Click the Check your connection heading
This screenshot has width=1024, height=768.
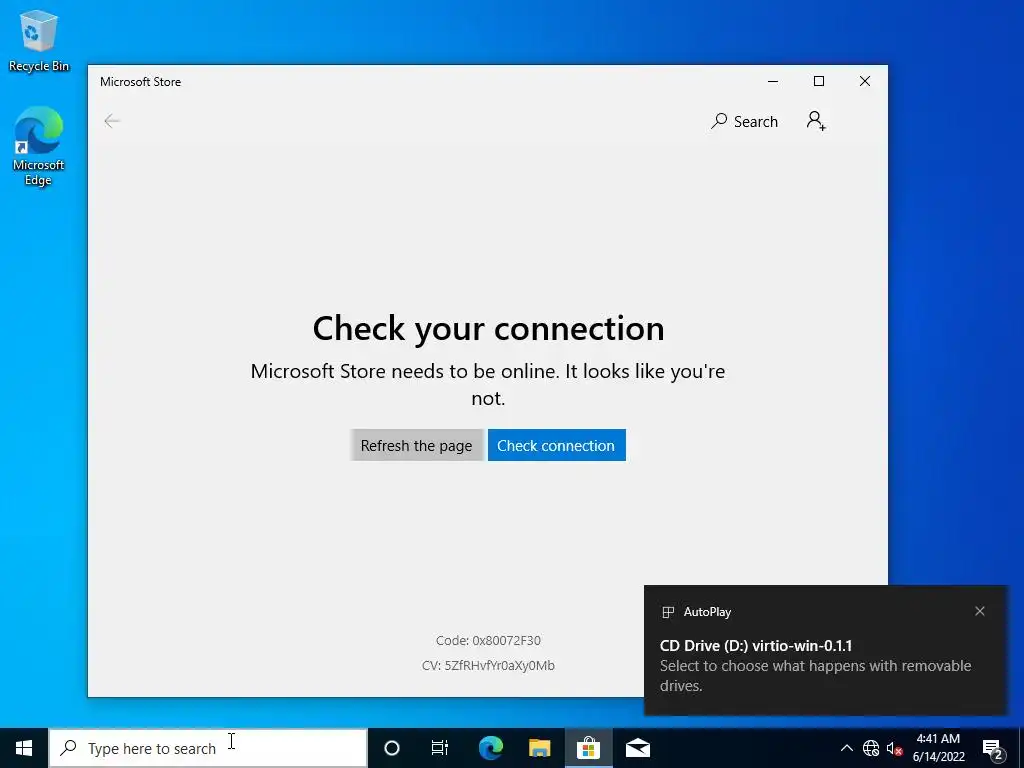pyautogui.click(x=488, y=328)
